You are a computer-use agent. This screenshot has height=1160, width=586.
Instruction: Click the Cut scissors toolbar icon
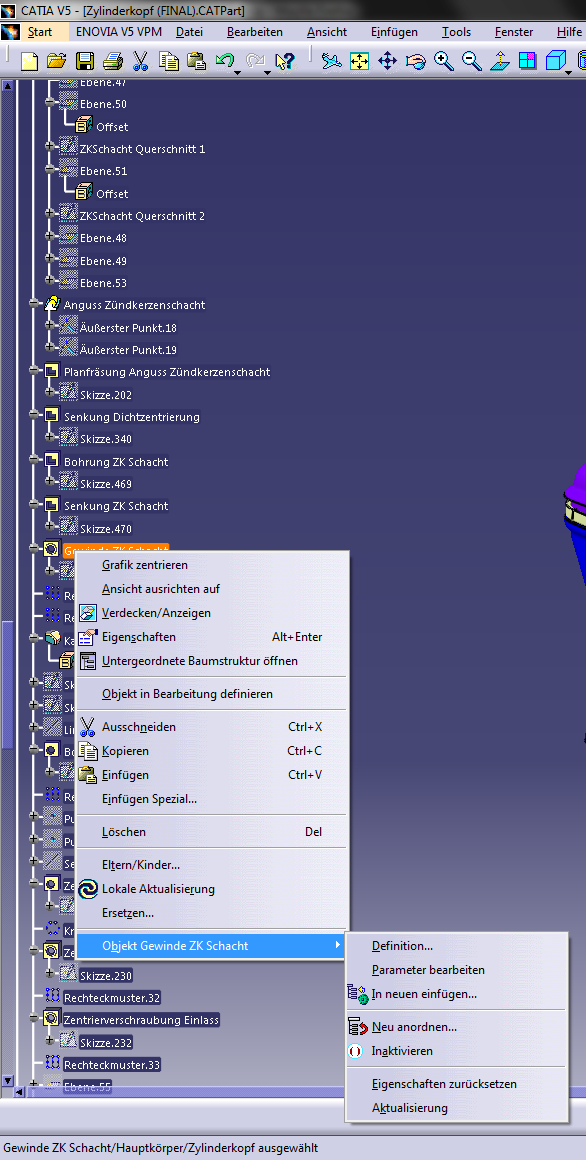click(141, 61)
